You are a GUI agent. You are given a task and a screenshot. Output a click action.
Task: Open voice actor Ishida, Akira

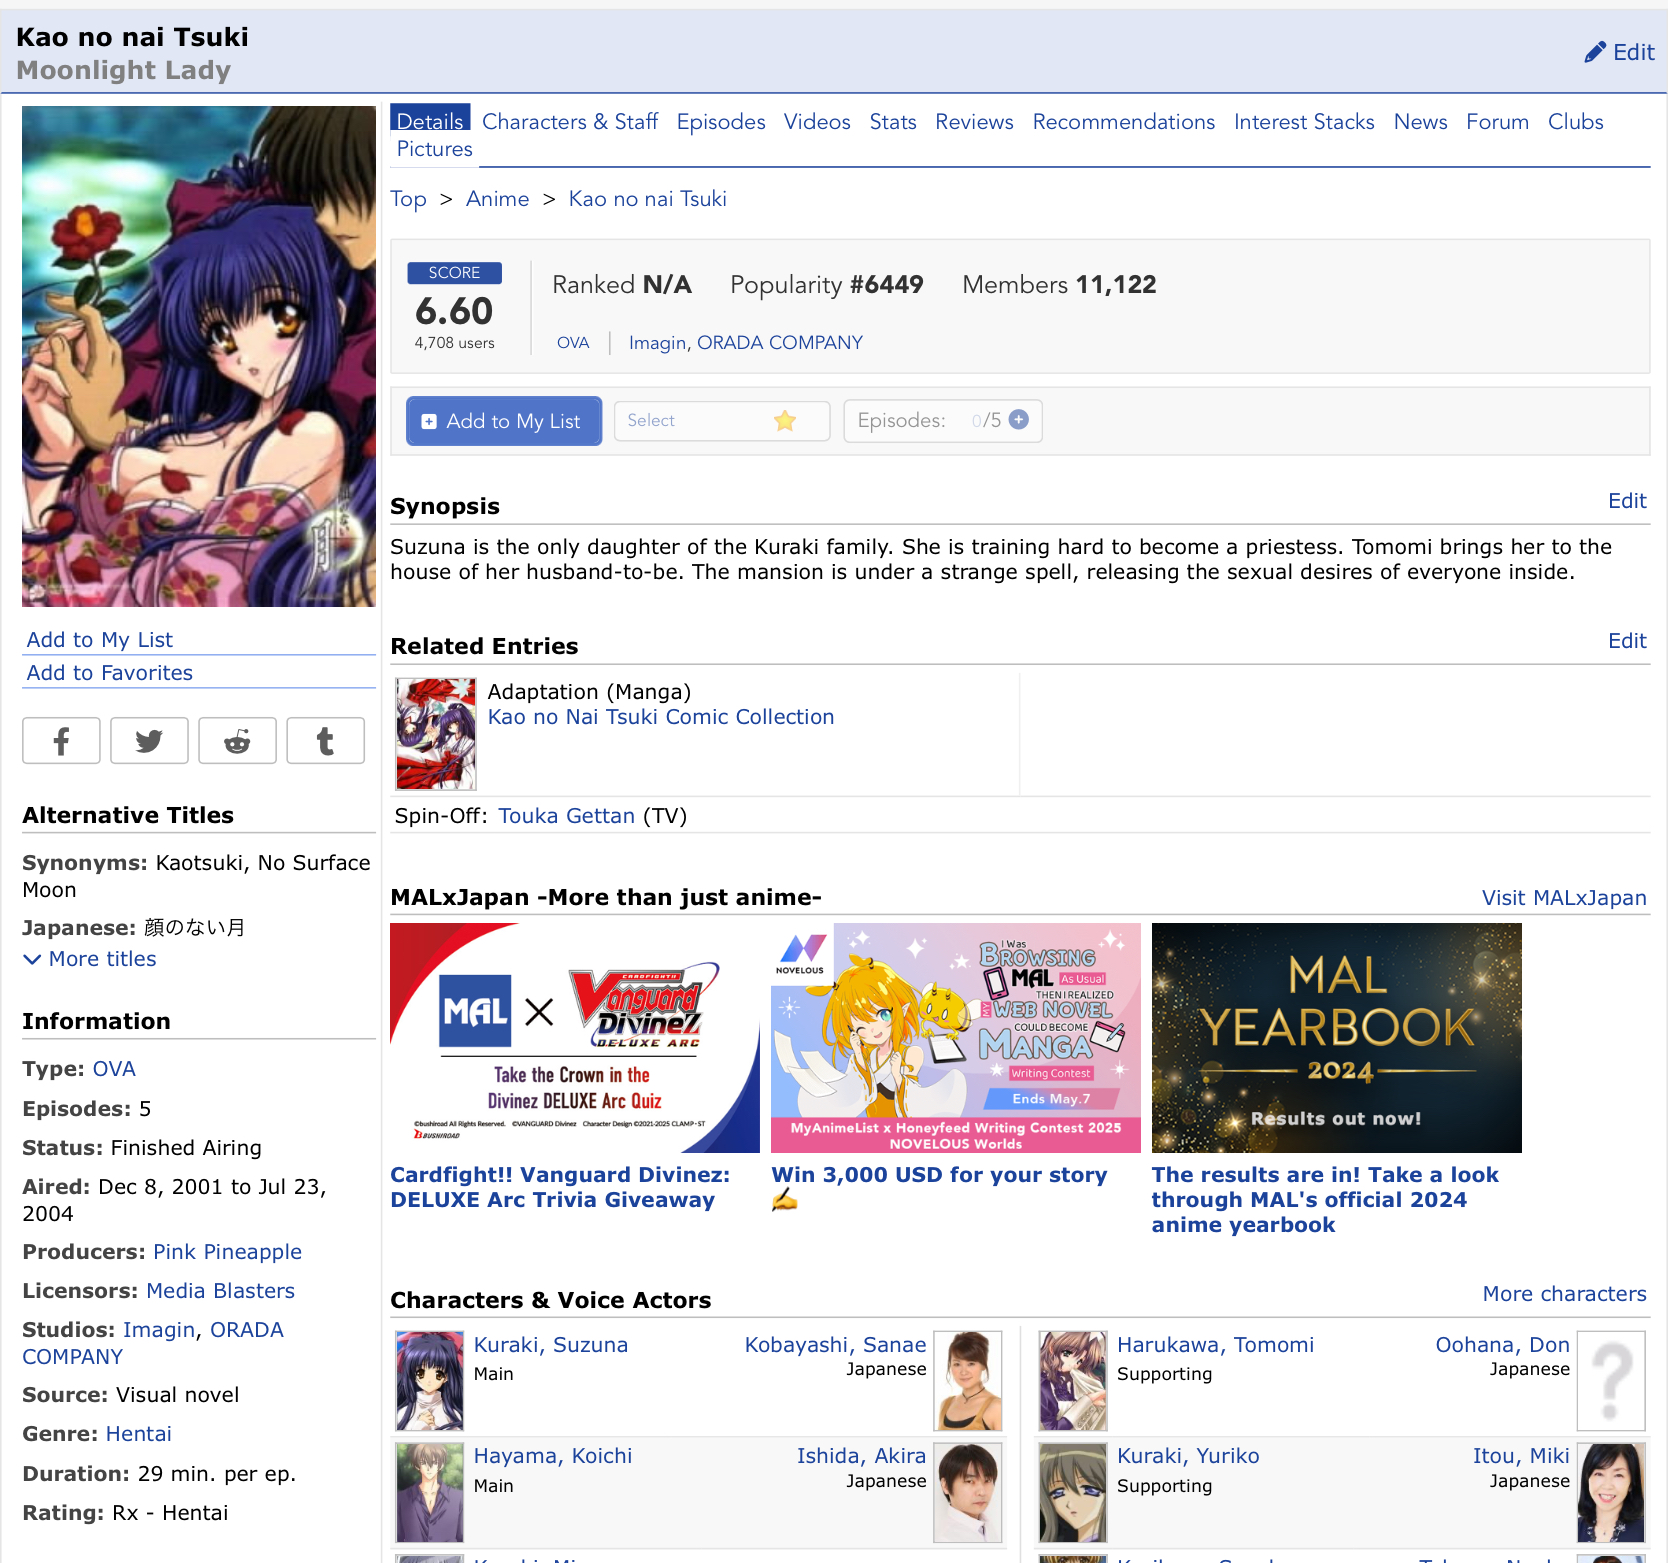[x=861, y=1456]
